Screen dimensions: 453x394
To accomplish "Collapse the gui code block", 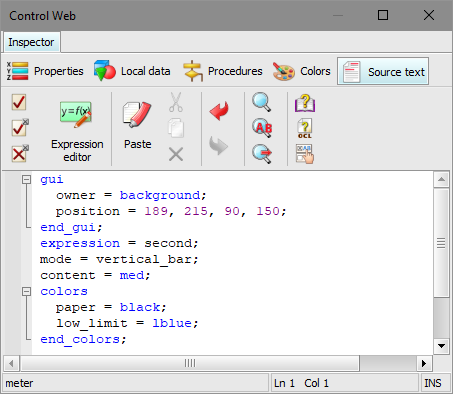I will 26,180.
